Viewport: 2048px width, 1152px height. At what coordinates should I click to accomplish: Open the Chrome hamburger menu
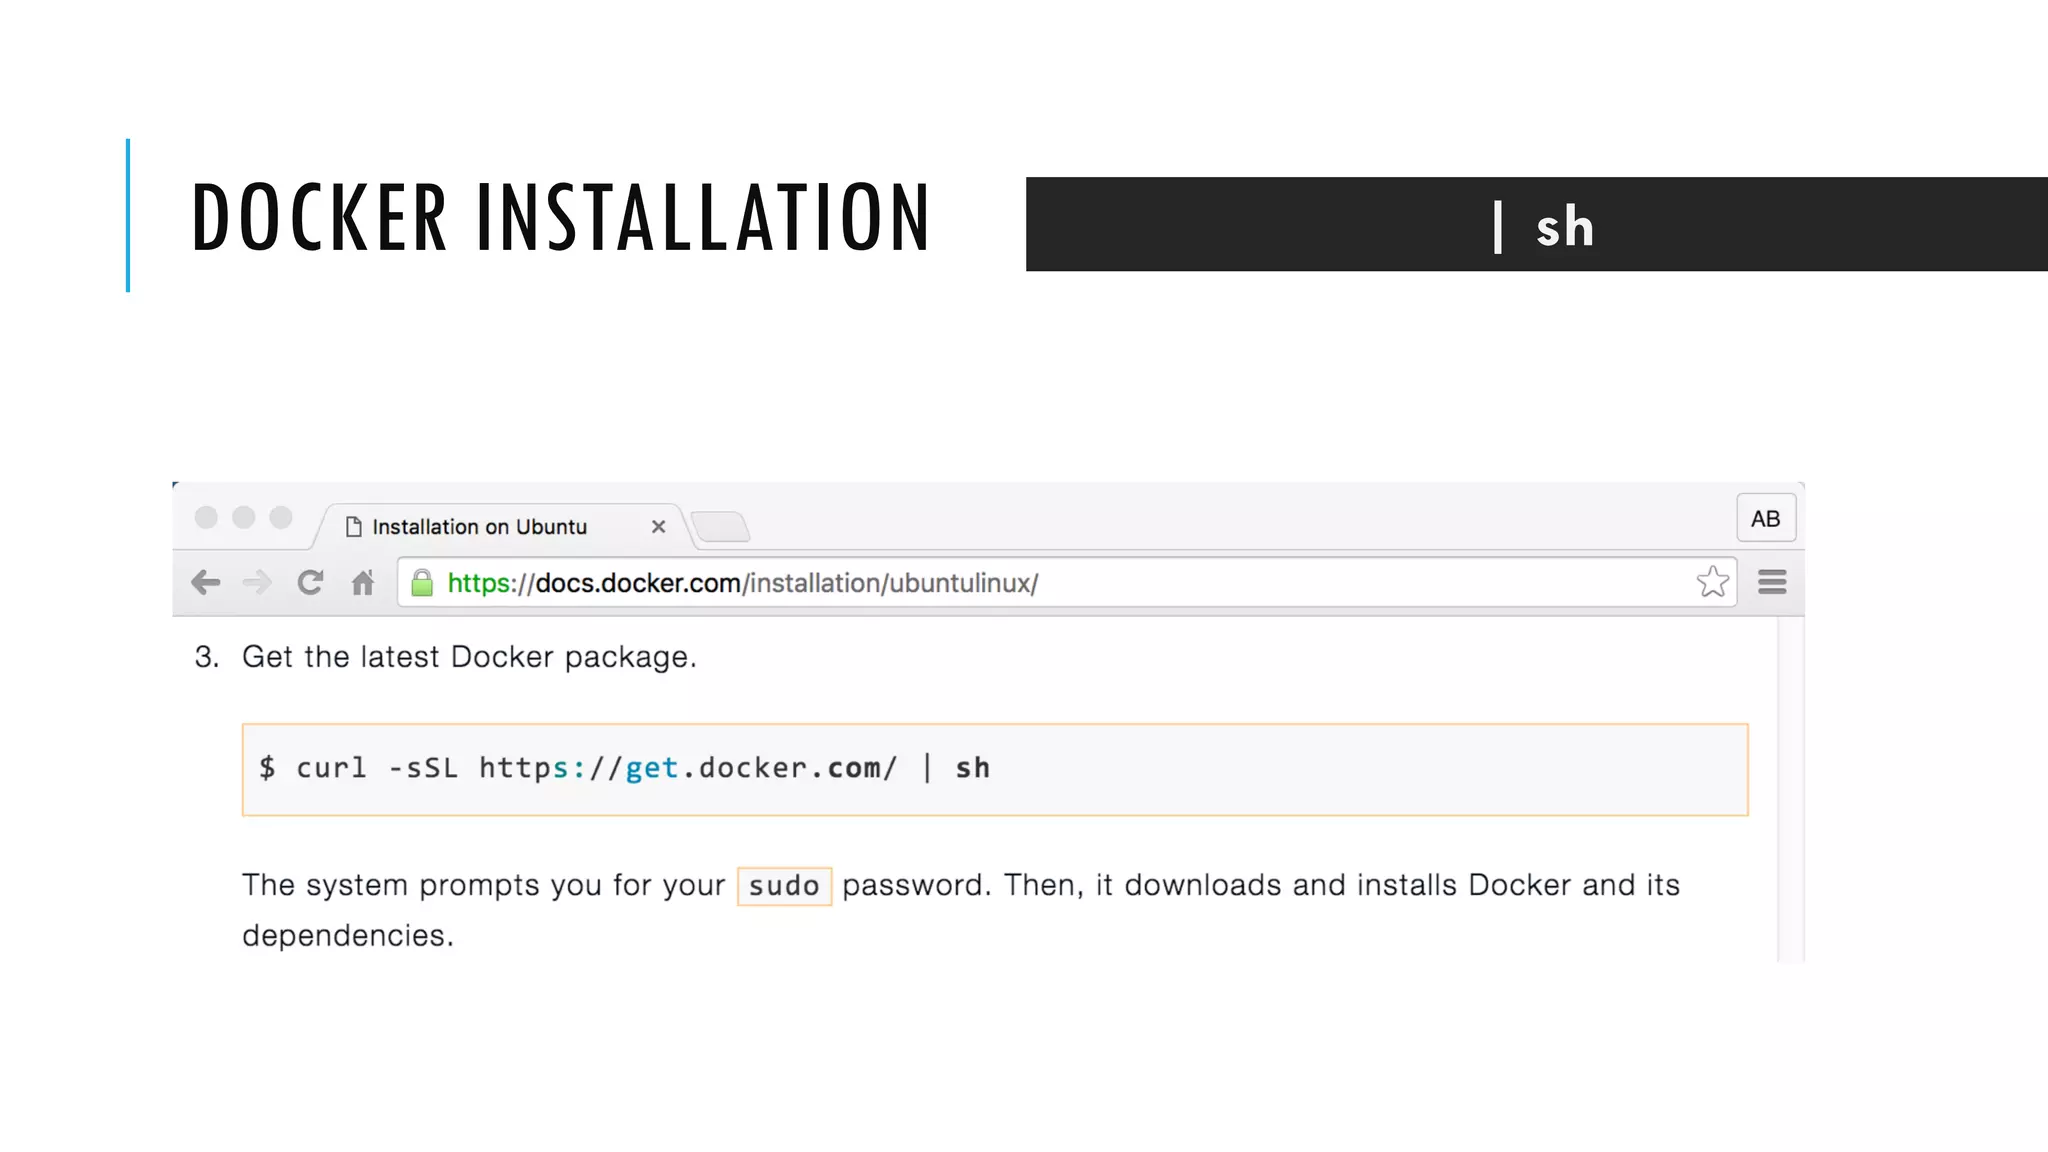1772,582
